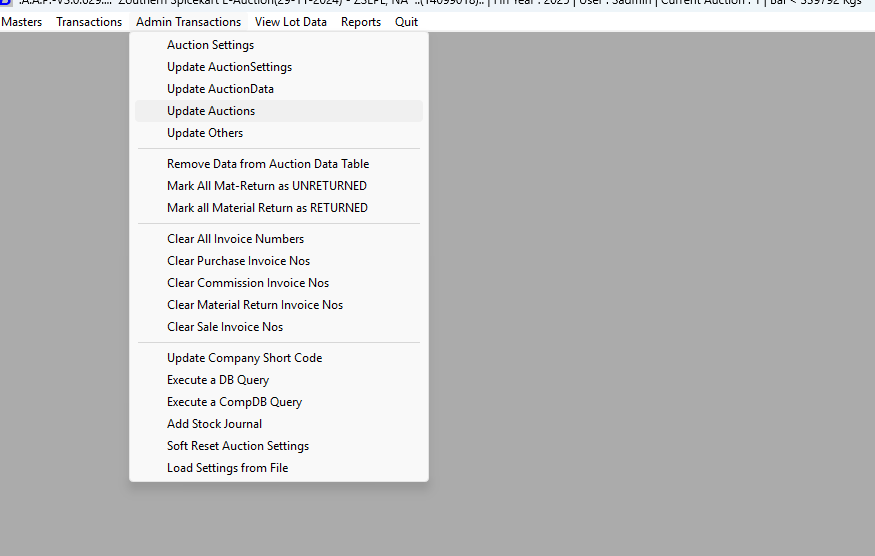This screenshot has height=556, width=875.
Task: Click the application icon in title bar
Action: 6,3
